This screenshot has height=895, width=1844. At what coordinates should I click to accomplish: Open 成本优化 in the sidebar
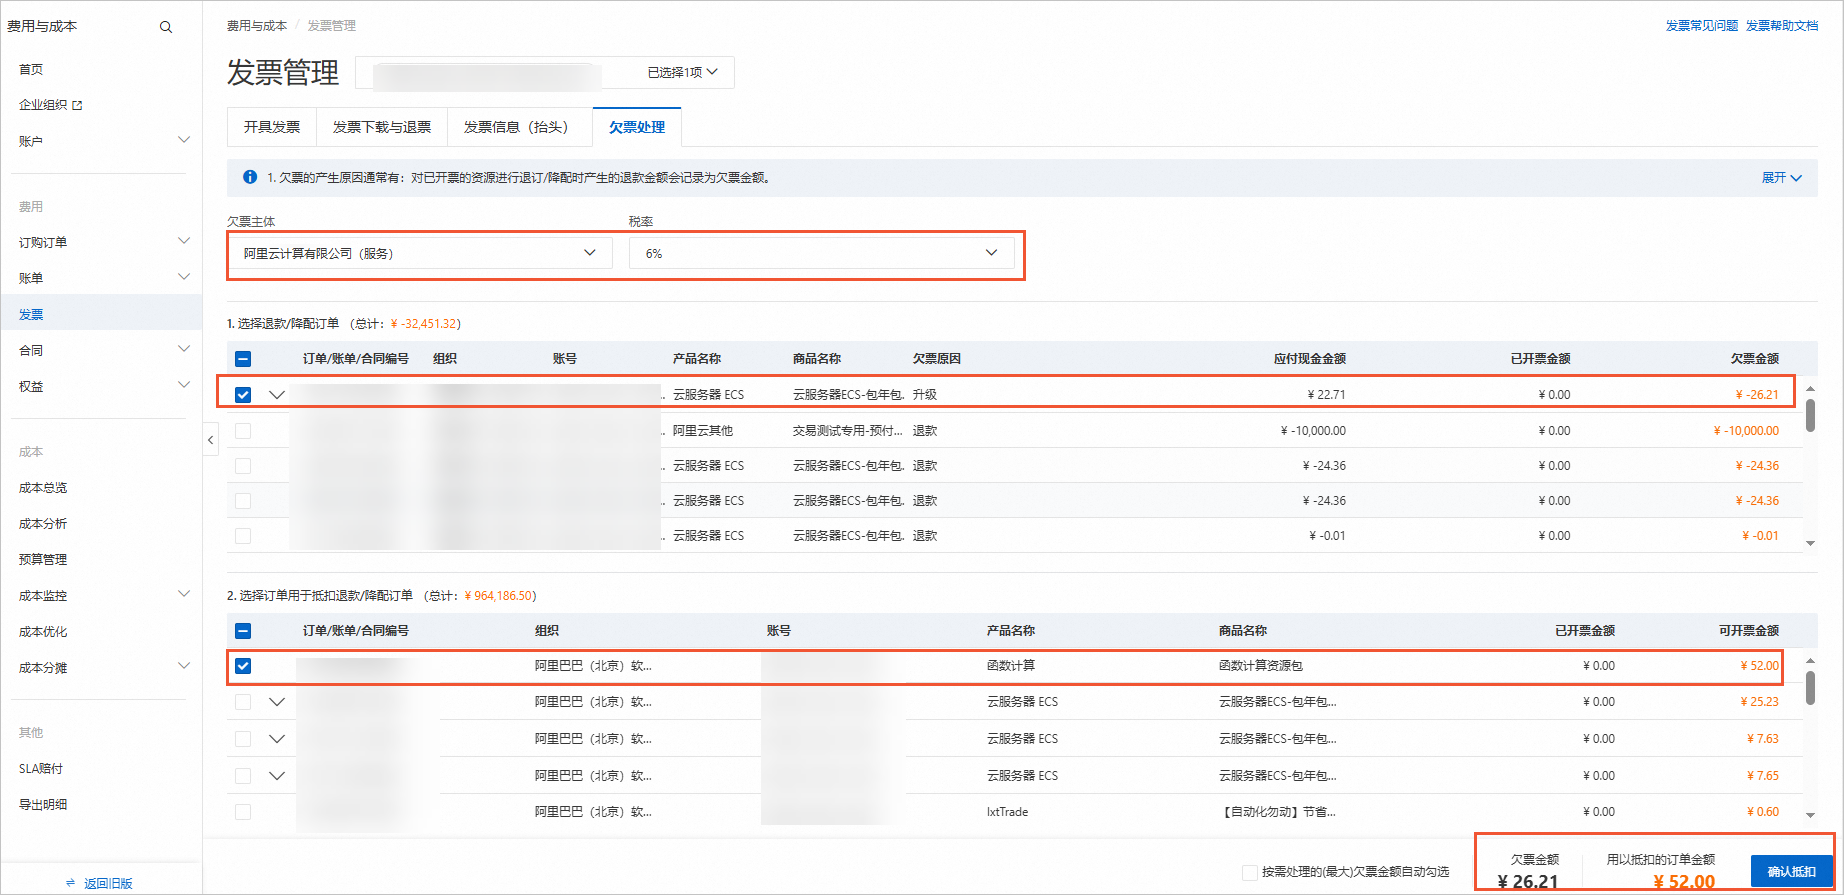(x=43, y=632)
